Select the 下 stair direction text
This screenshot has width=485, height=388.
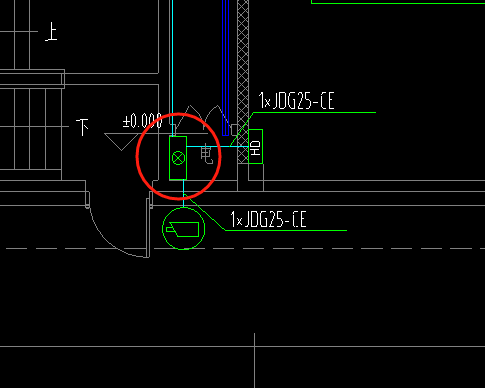pos(83,127)
